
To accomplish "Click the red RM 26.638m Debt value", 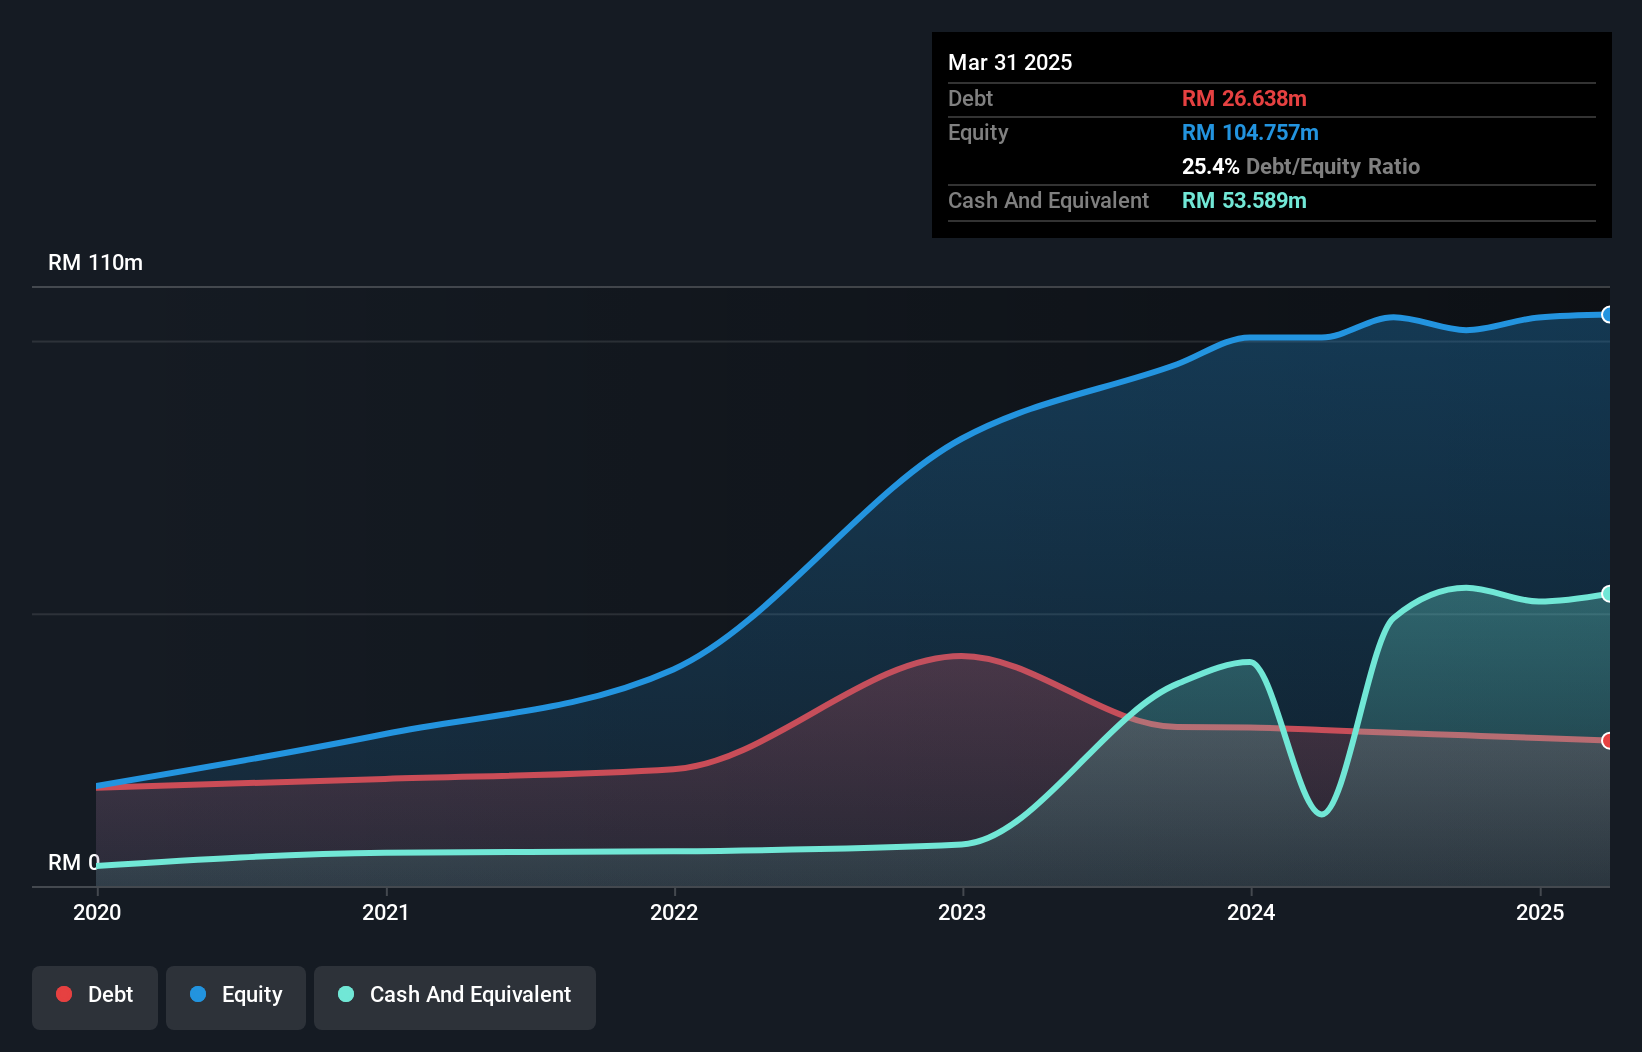I will point(1244,98).
